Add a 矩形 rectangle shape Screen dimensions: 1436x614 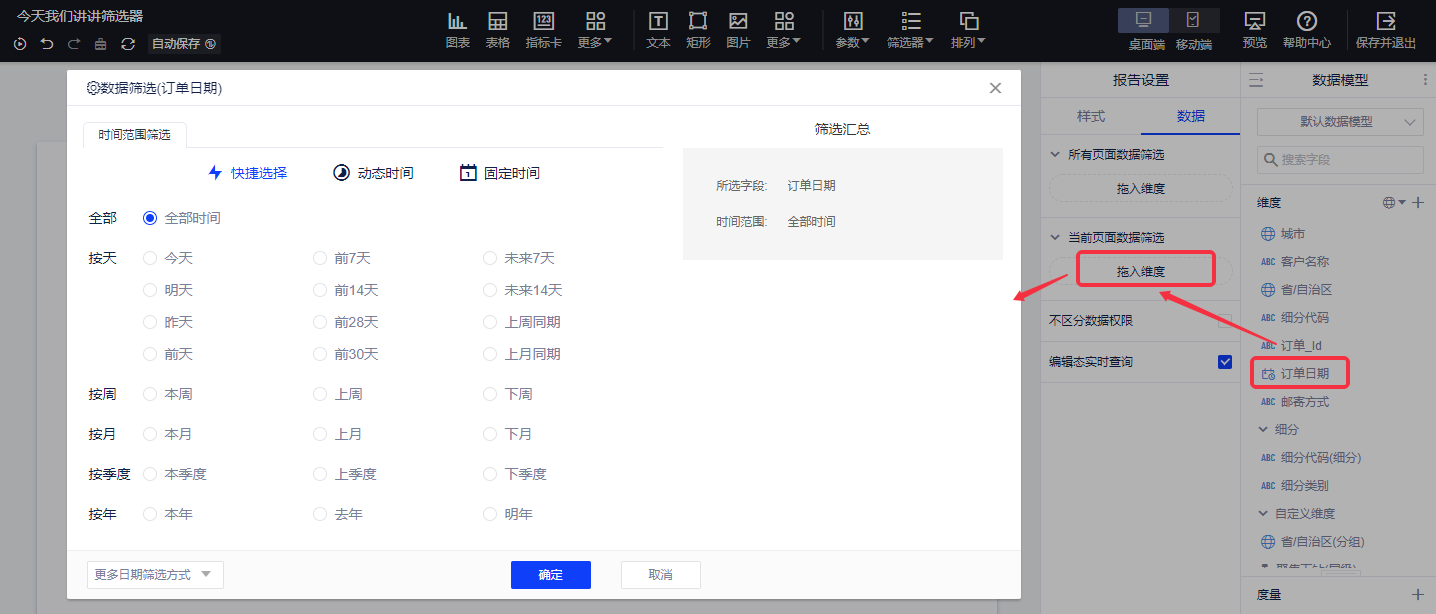click(698, 29)
